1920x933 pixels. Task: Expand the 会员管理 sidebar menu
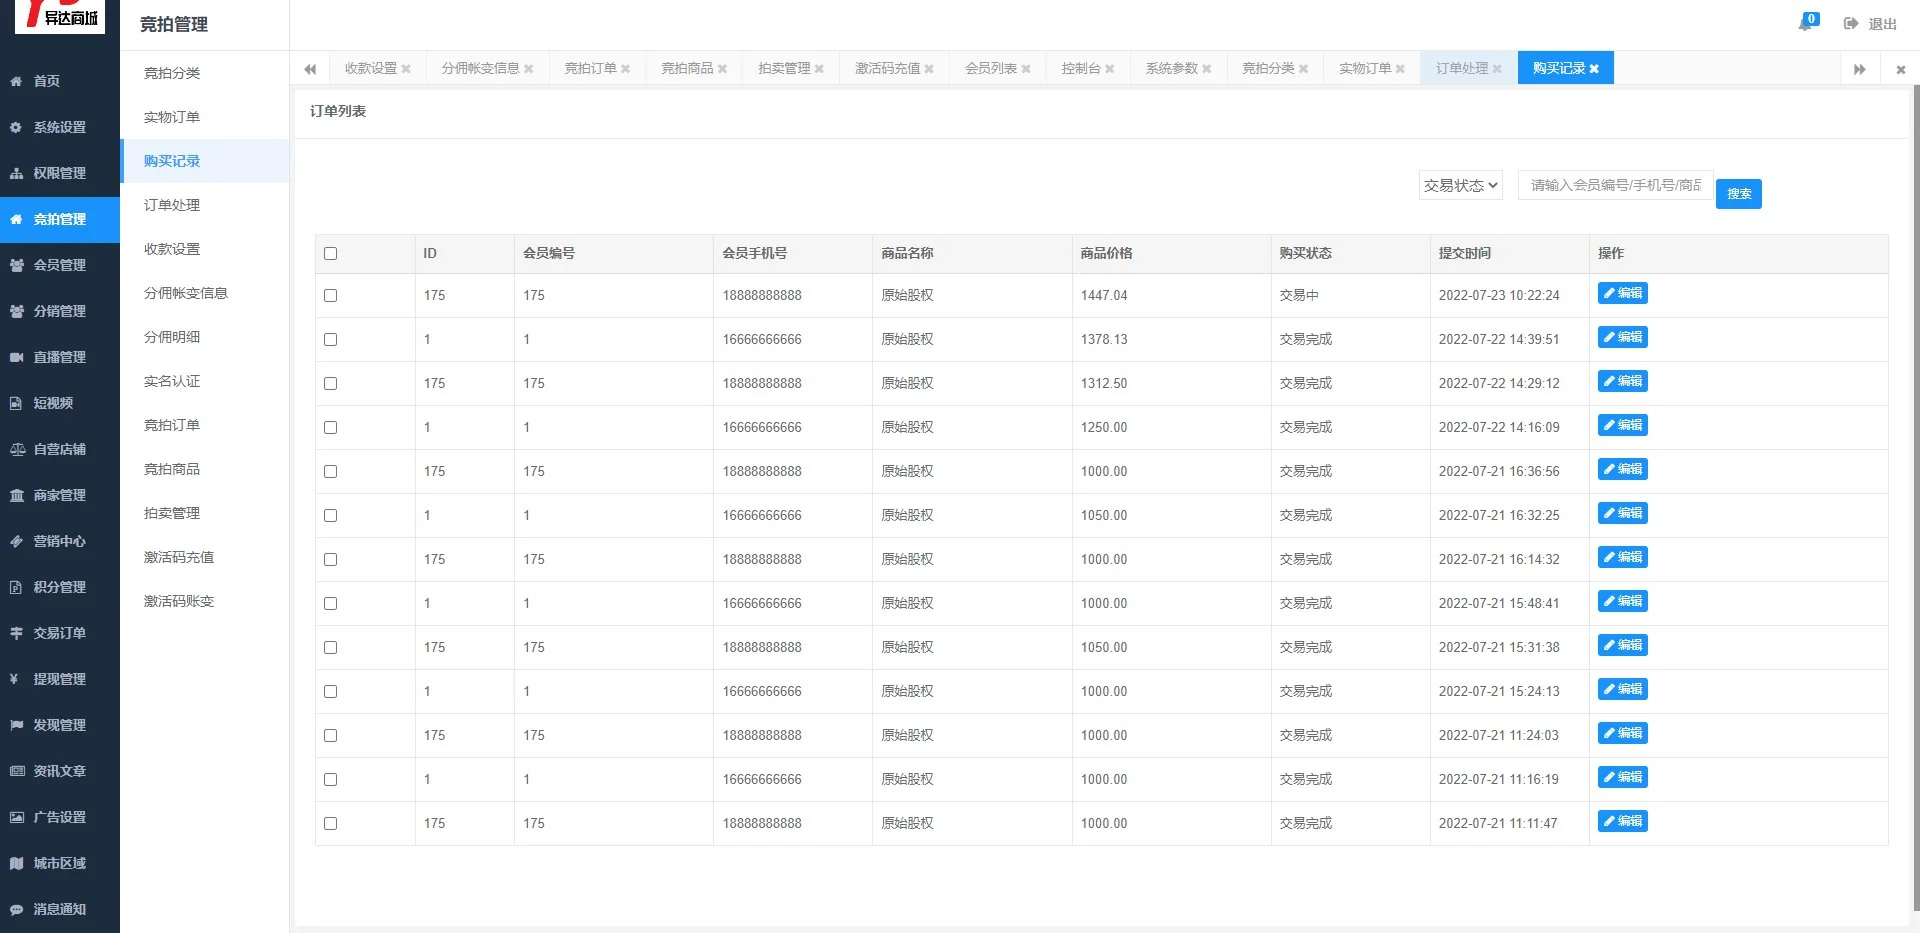(59, 265)
